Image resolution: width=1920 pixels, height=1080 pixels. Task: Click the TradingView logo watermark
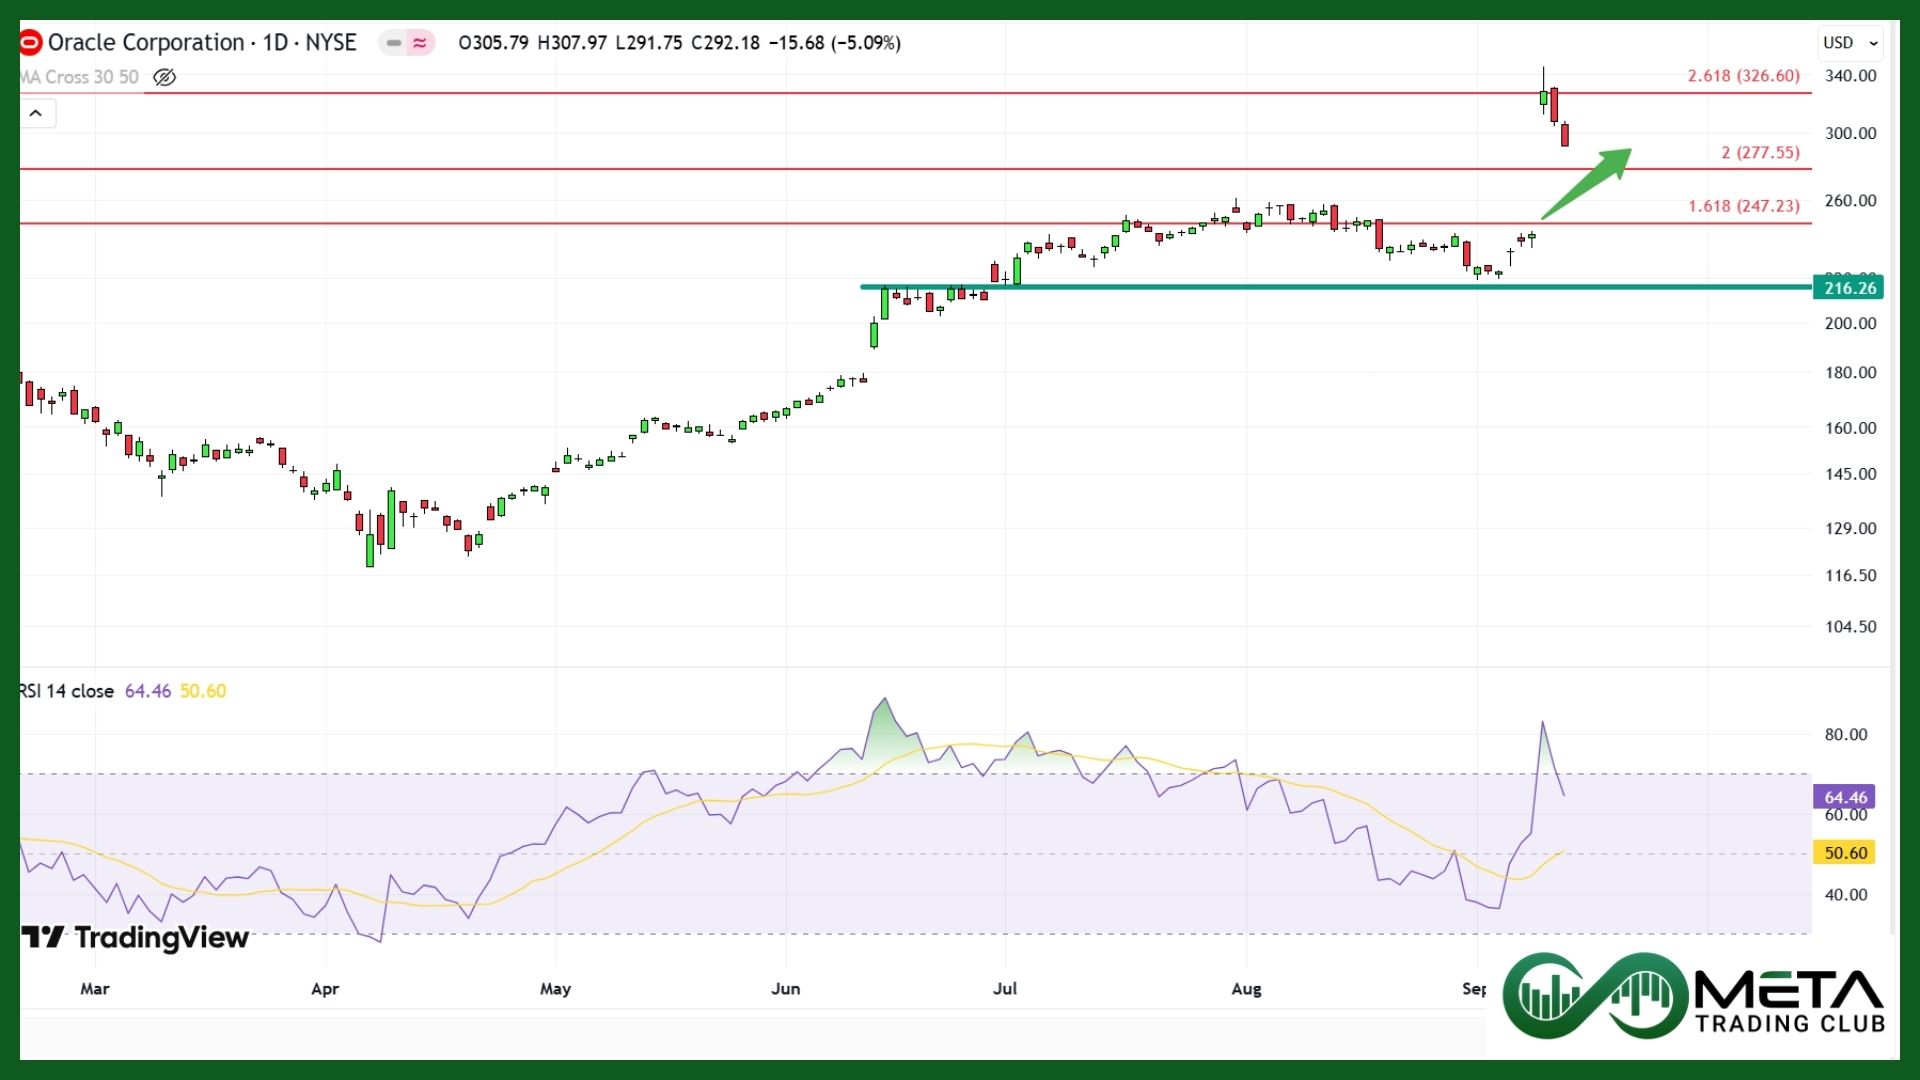135,938
